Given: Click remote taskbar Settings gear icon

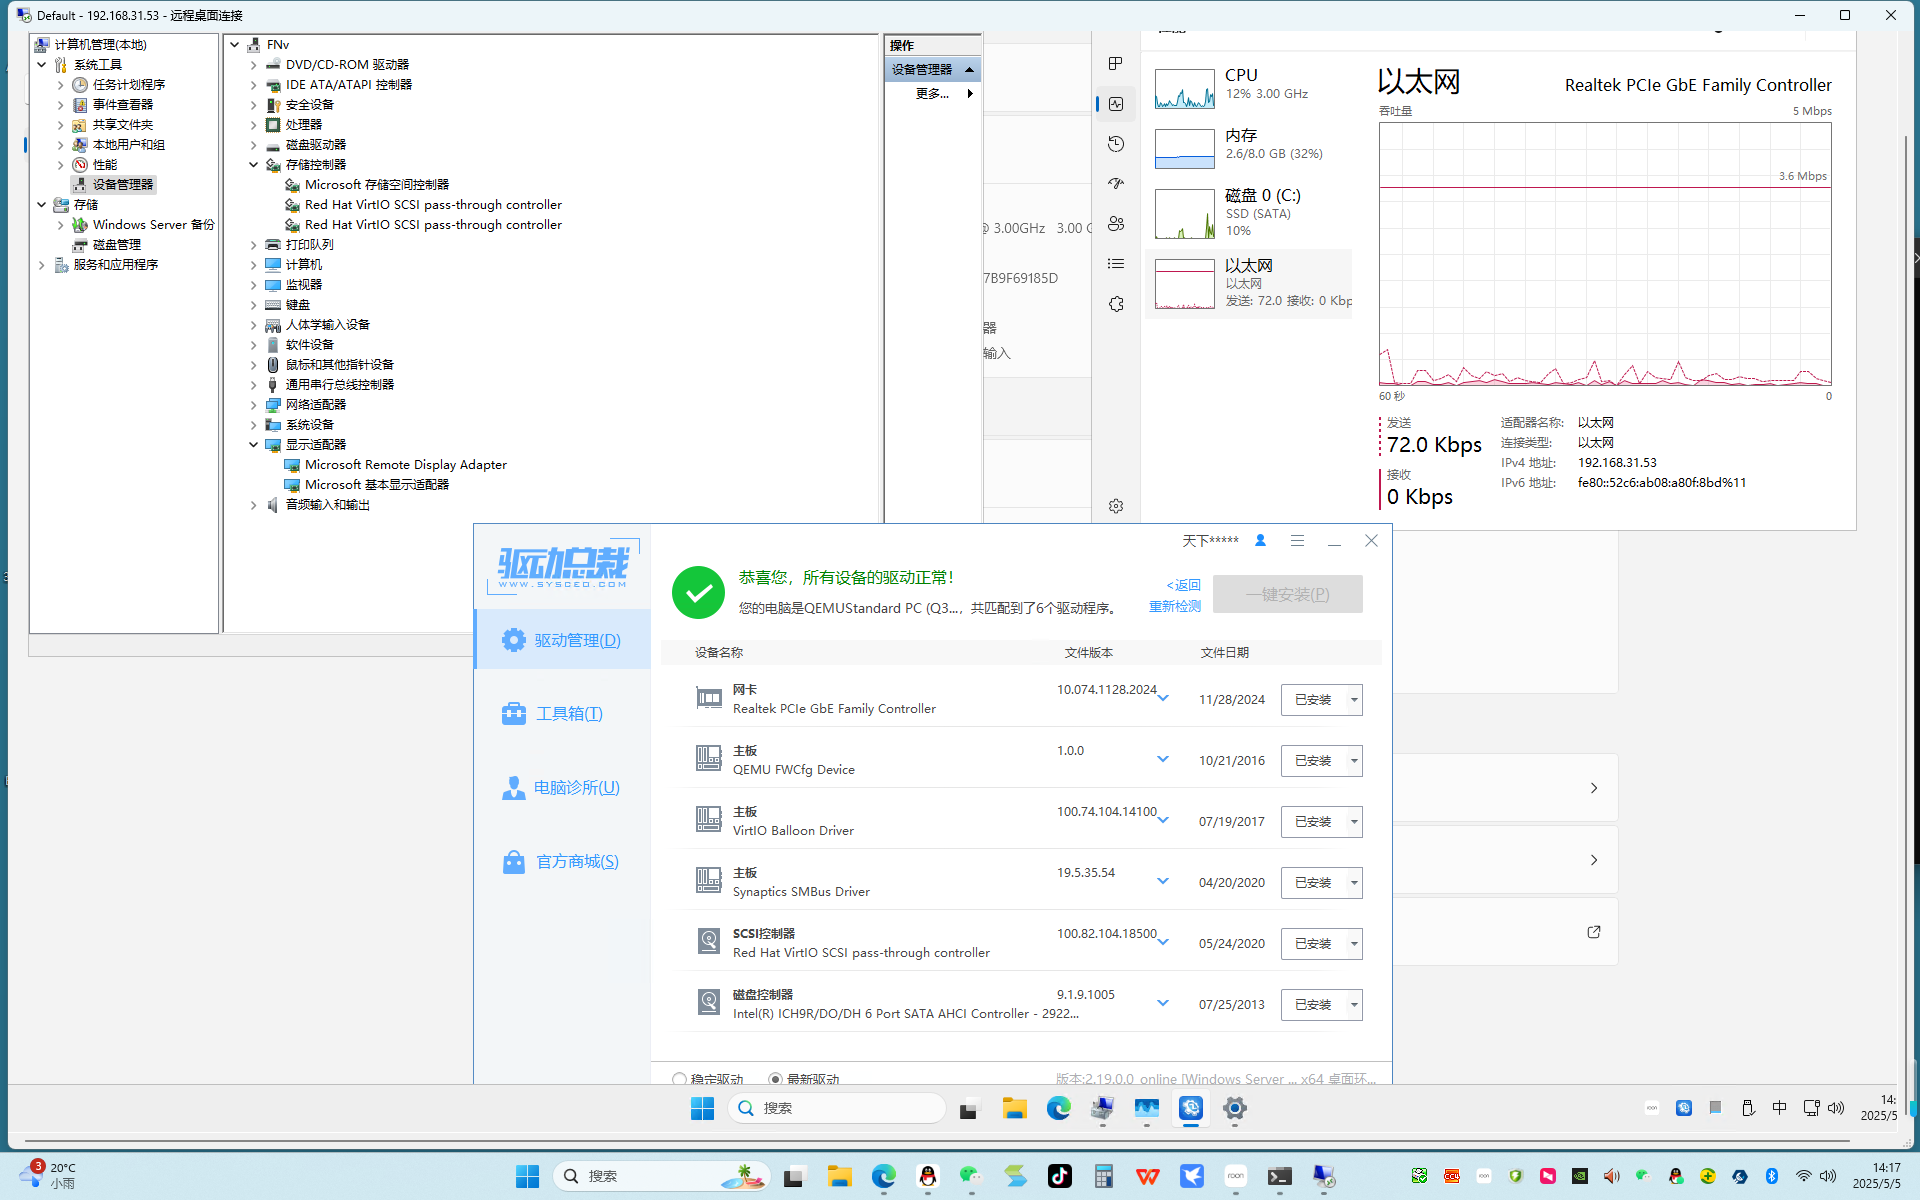Looking at the screenshot, I should click(1235, 1108).
